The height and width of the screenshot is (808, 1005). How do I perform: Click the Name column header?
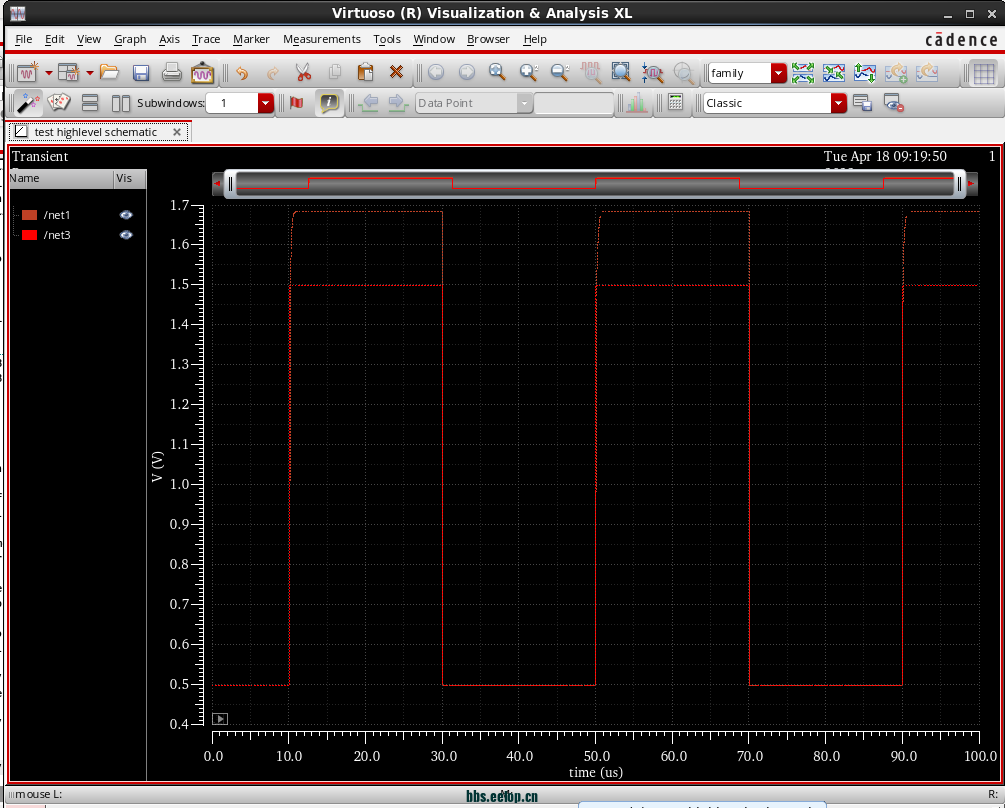(62, 179)
